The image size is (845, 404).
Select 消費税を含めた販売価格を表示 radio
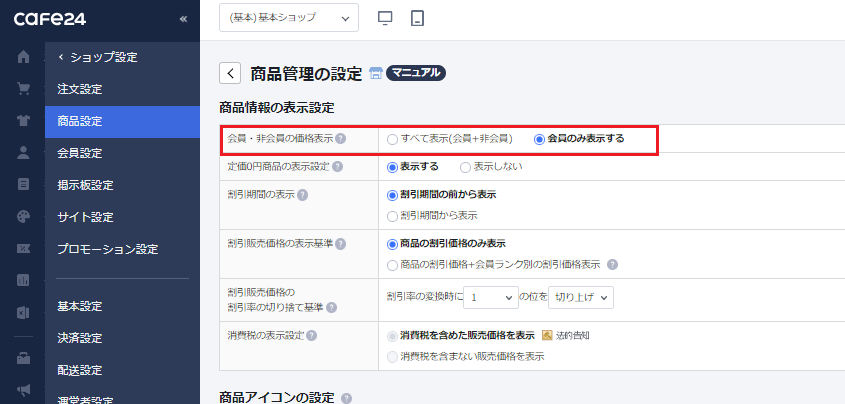(392, 336)
